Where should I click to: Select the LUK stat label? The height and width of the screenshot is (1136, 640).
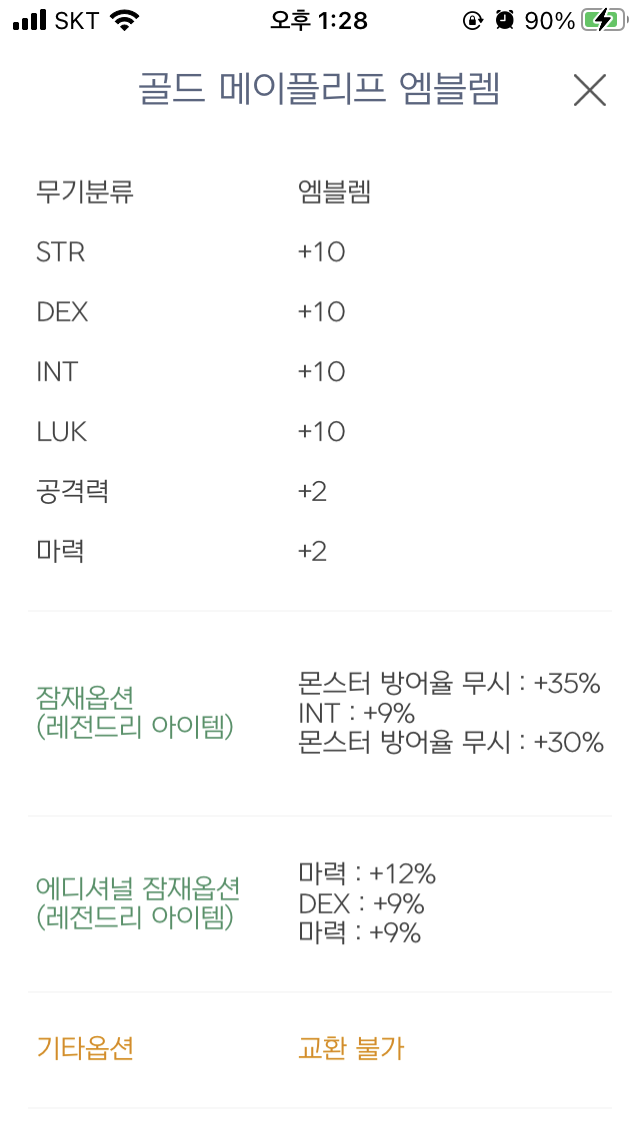coord(62,432)
